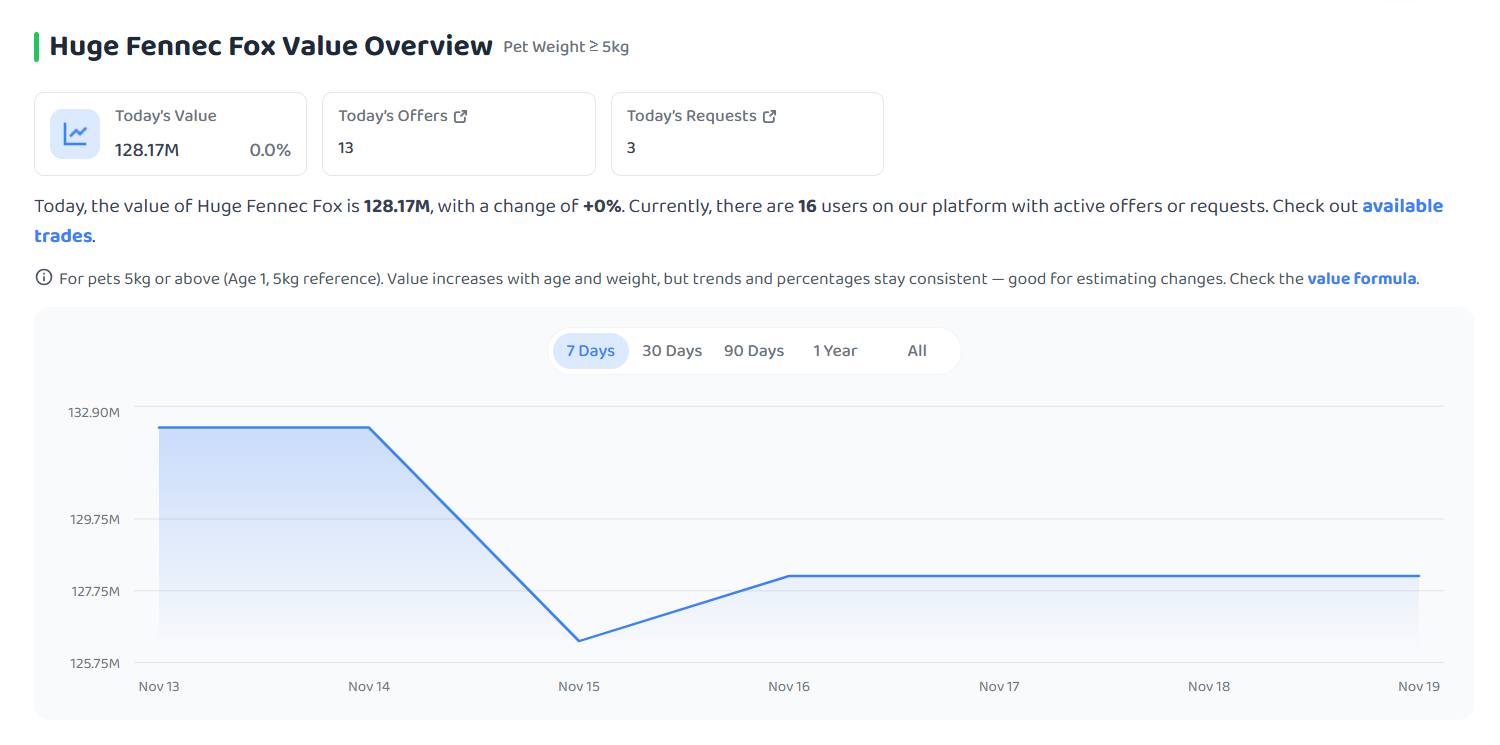Screen dimensions: 1500x745
Task: Click the info circle icon before pet note
Action: pyautogui.click(x=43, y=278)
